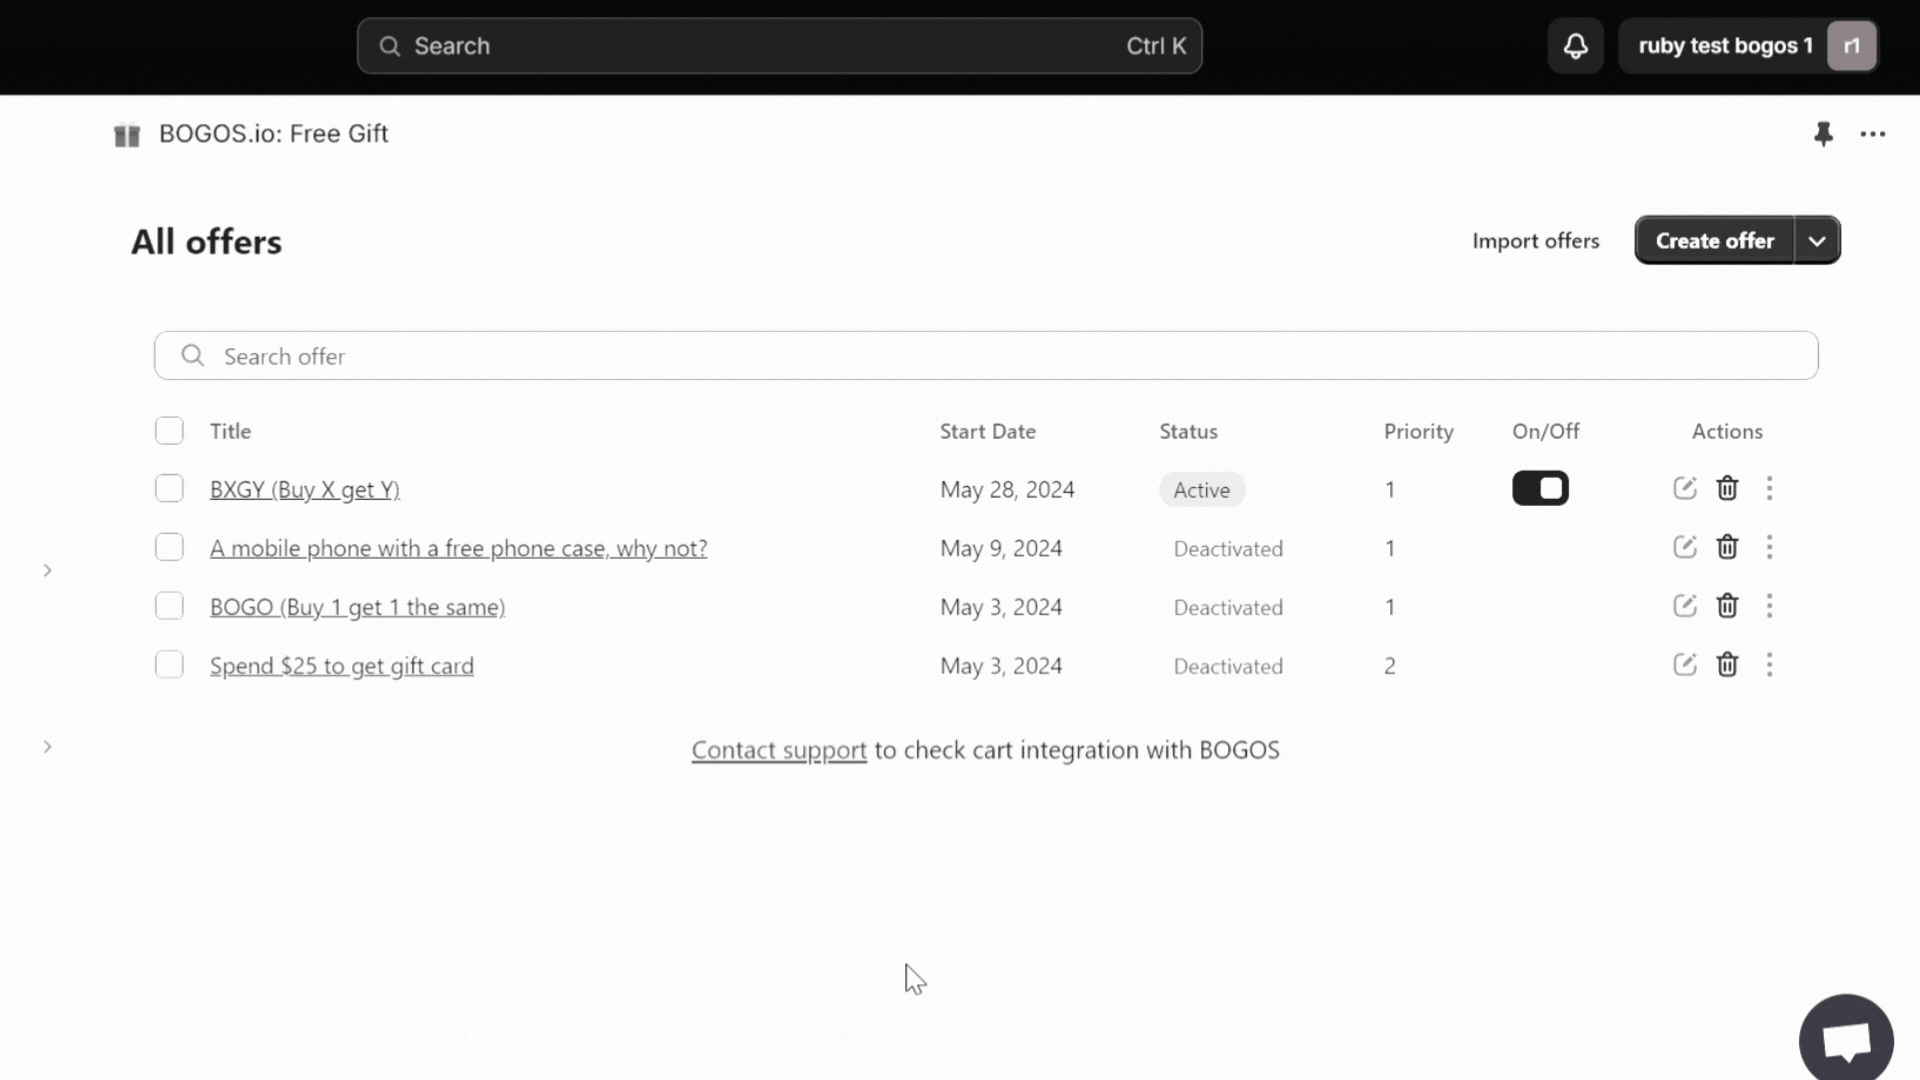Expand the upper left sidebar chevron
Viewport: 1920px width, 1080px height.
(47, 570)
